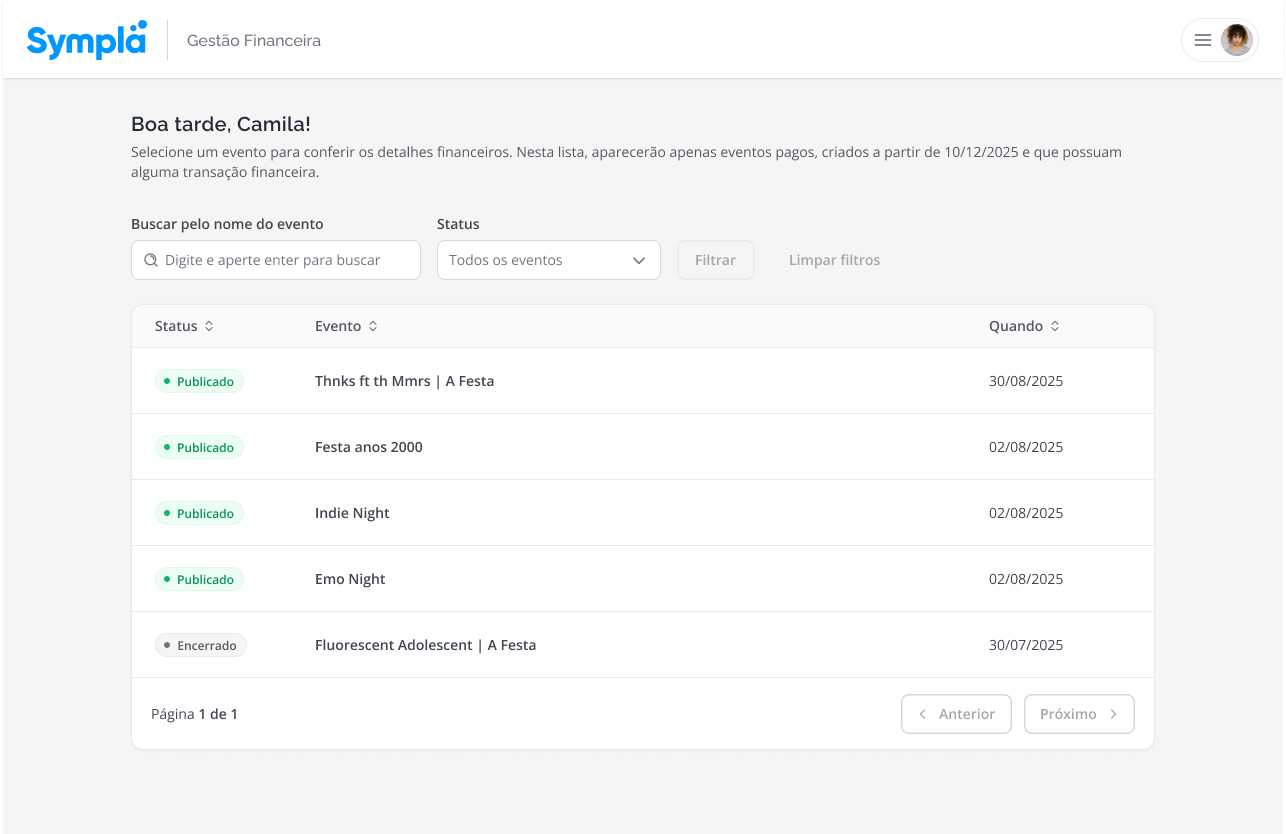The width and height of the screenshot is (1286, 834).
Task: Select the Emo Night event
Action: point(350,579)
